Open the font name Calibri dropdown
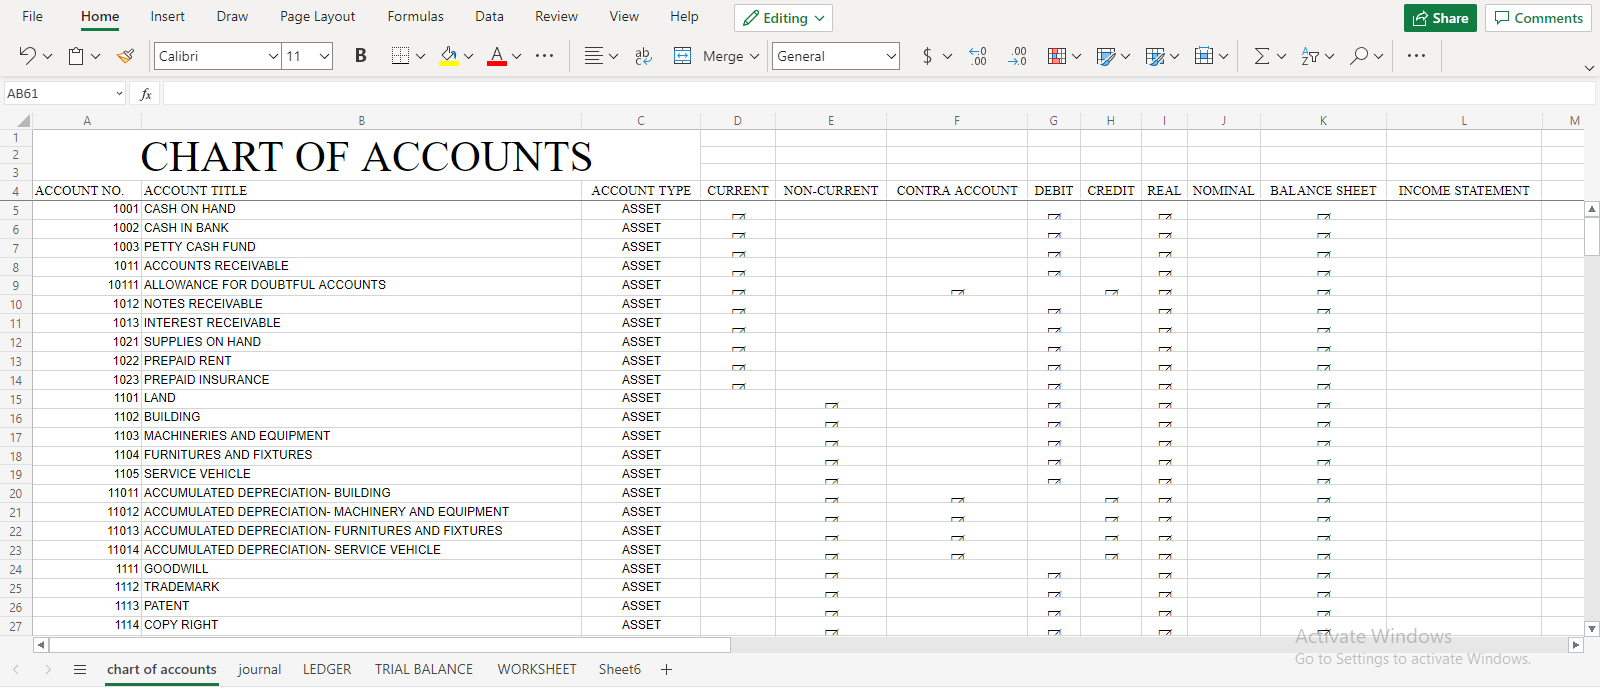 [x=273, y=56]
